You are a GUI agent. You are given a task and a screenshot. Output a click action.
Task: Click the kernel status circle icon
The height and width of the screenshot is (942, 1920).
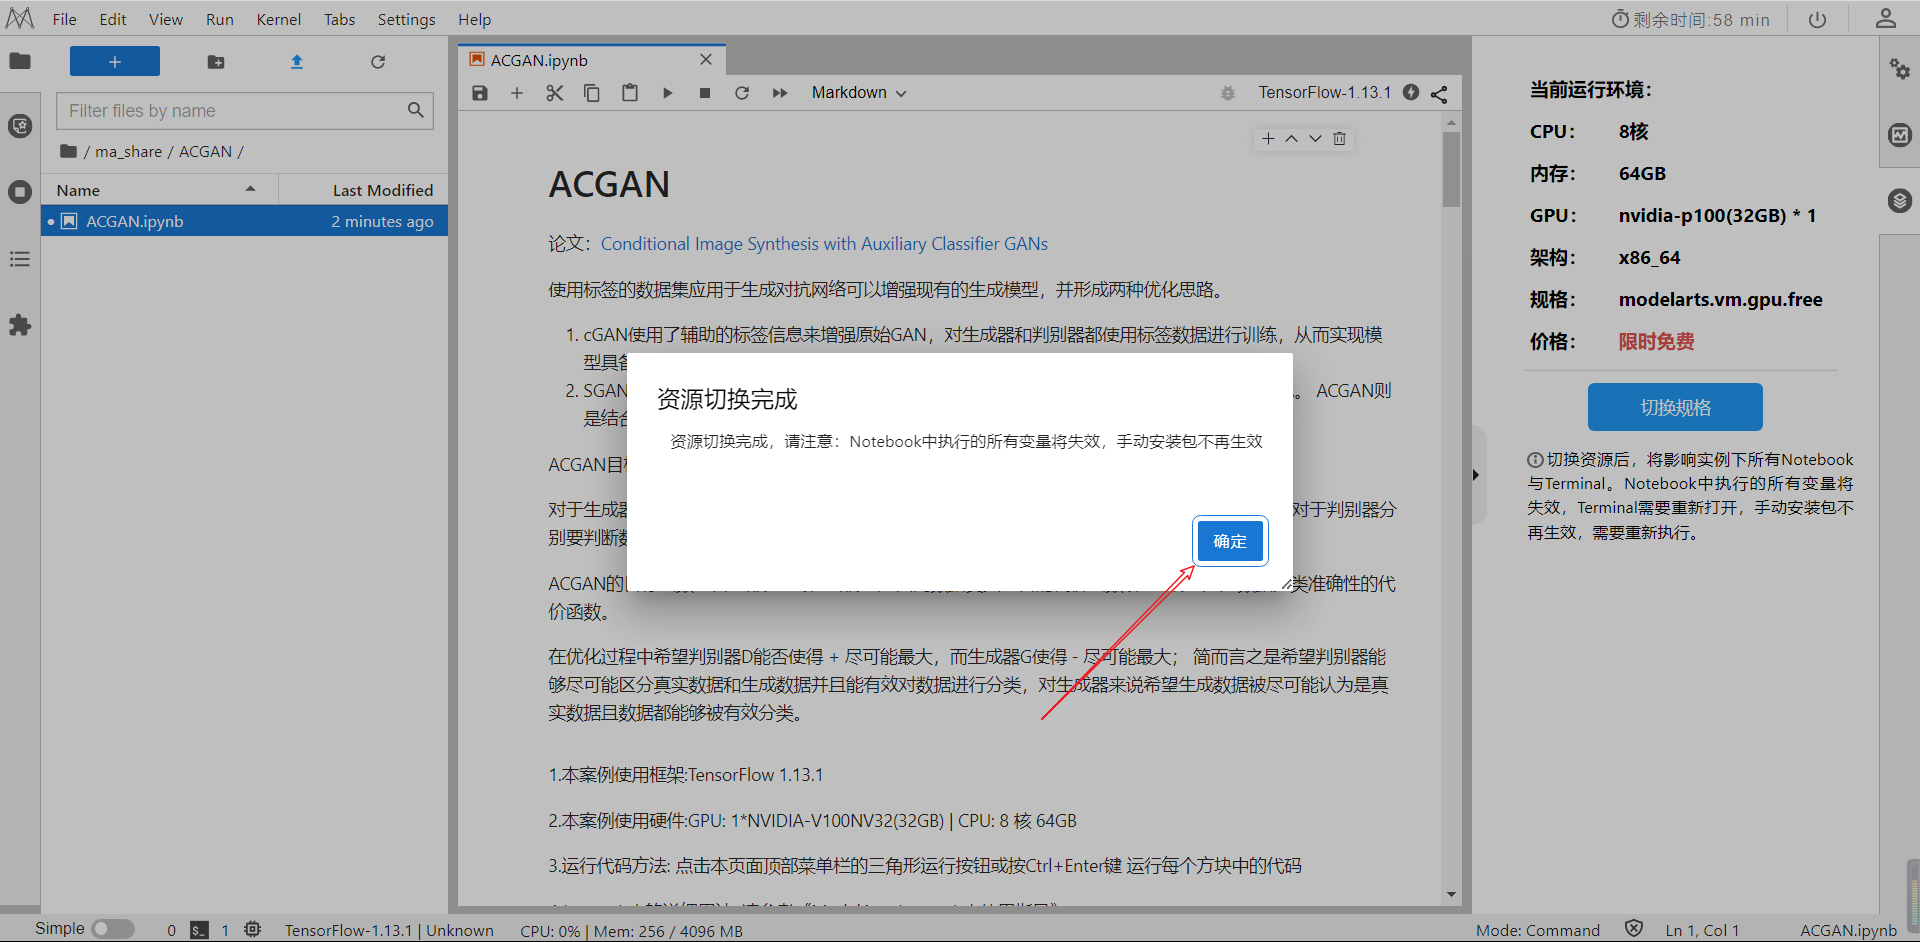click(1411, 92)
